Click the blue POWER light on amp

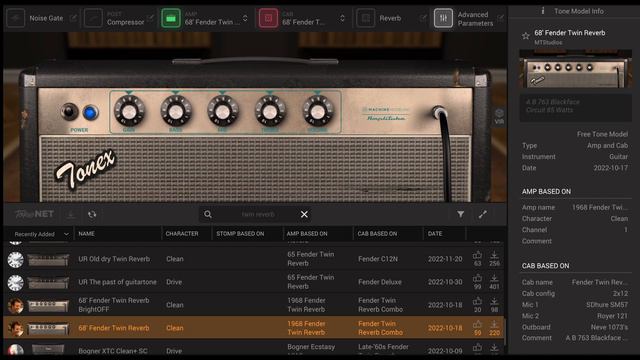coord(90,113)
